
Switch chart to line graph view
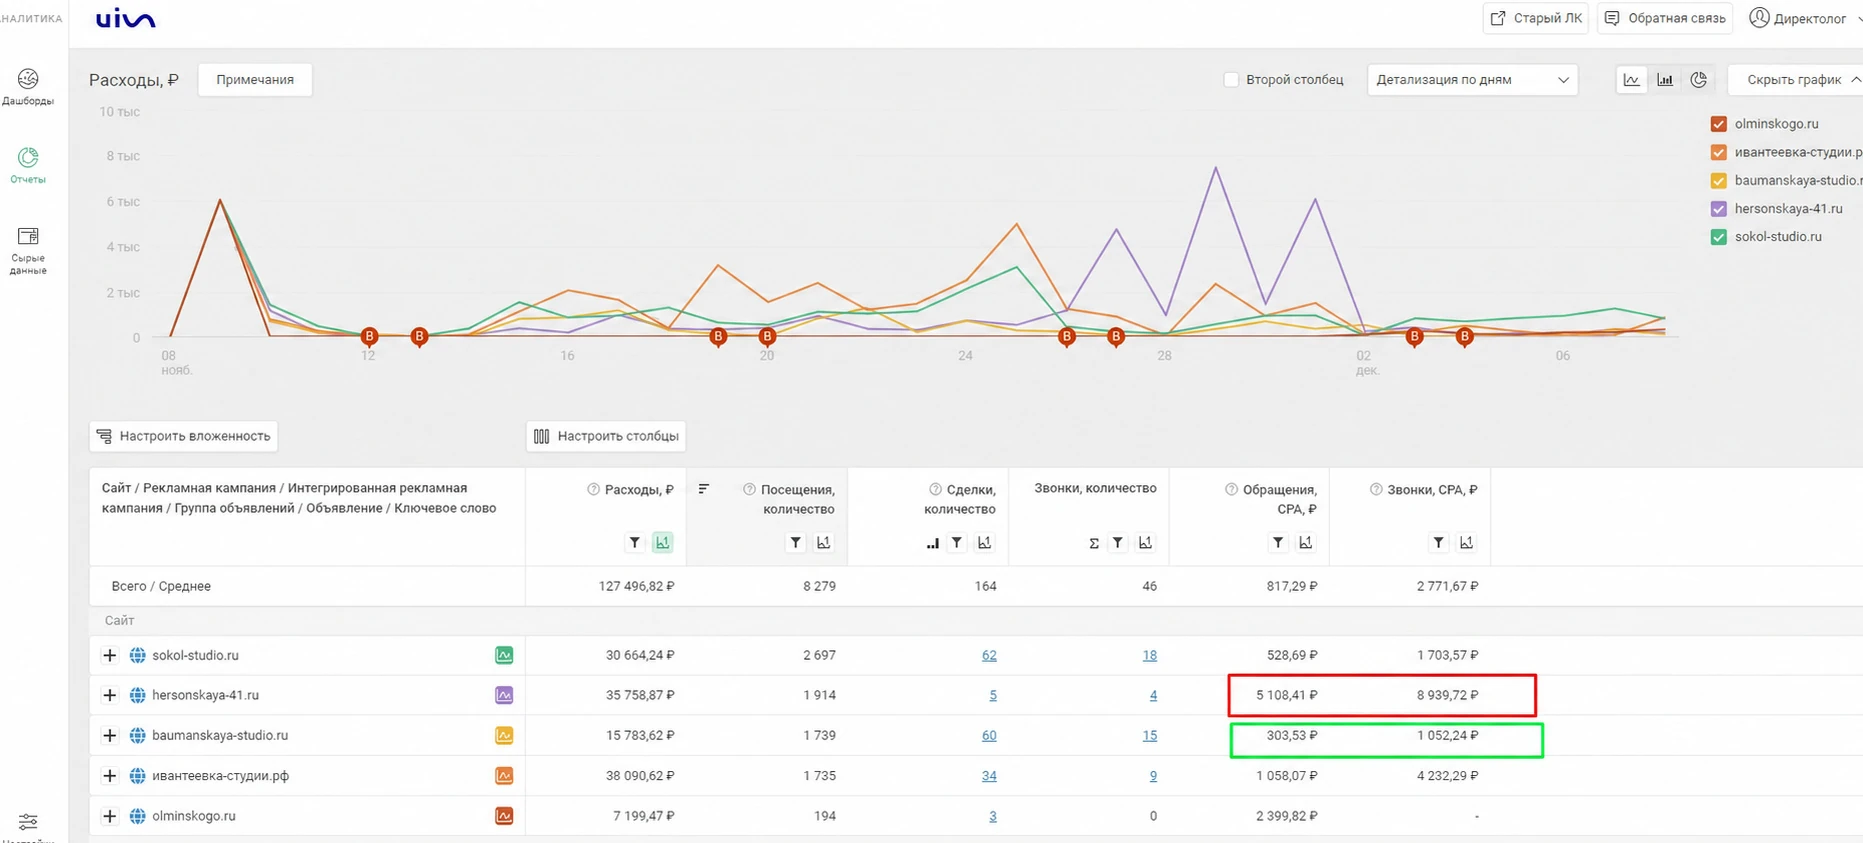point(1632,80)
